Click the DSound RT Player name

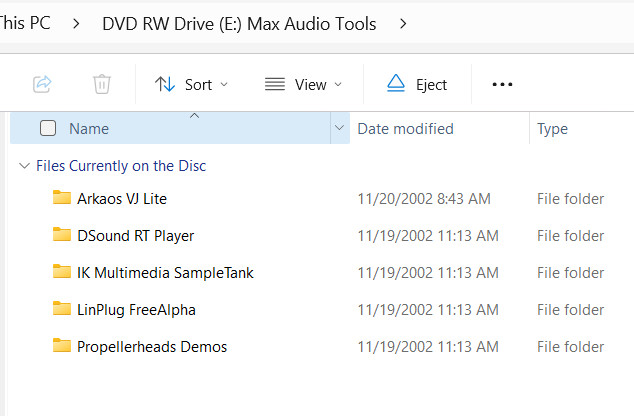click(135, 236)
